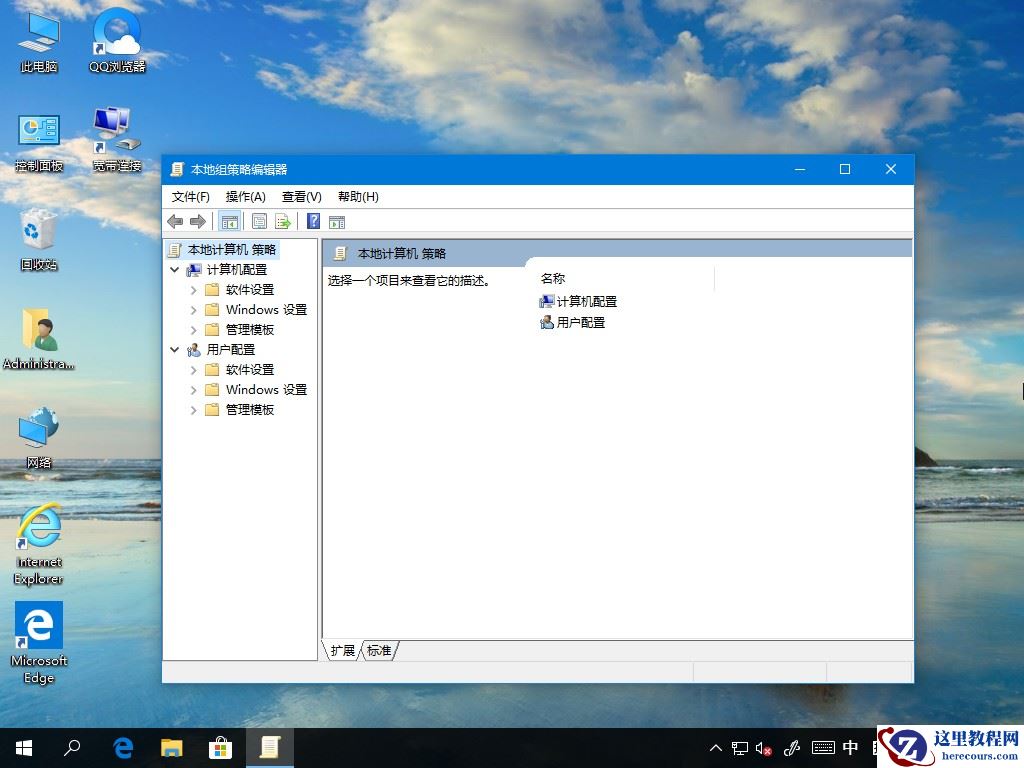Switch input language via the 中 taskbar indicator

pyautogui.click(x=850, y=747)
